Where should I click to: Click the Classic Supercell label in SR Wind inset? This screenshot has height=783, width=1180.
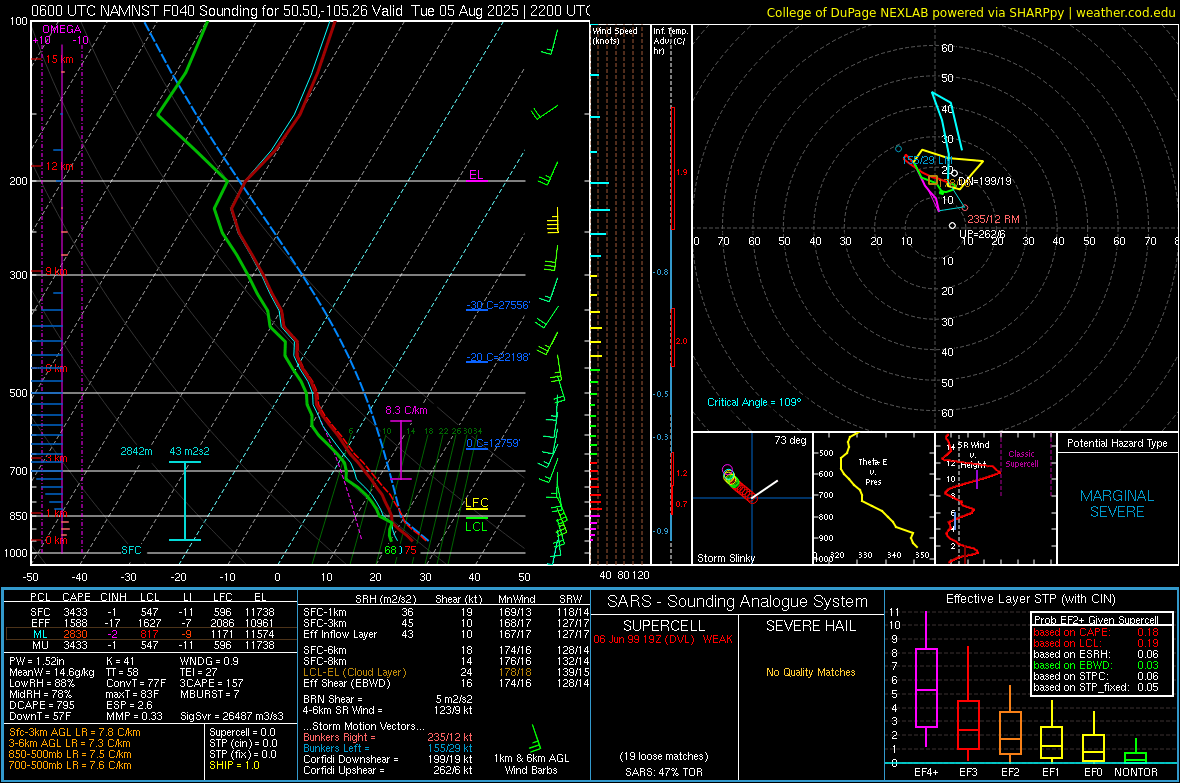pyautogui.click(x=1022, y=459)
